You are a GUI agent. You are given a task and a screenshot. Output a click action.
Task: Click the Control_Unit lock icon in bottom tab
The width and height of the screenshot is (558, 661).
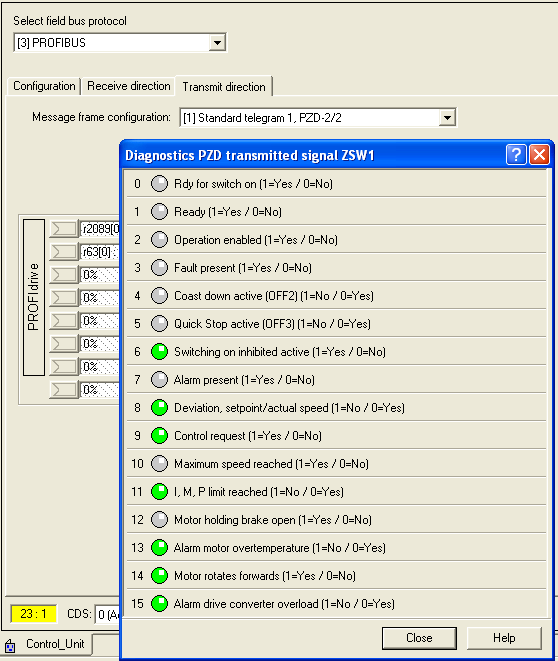tap(10, 645)
